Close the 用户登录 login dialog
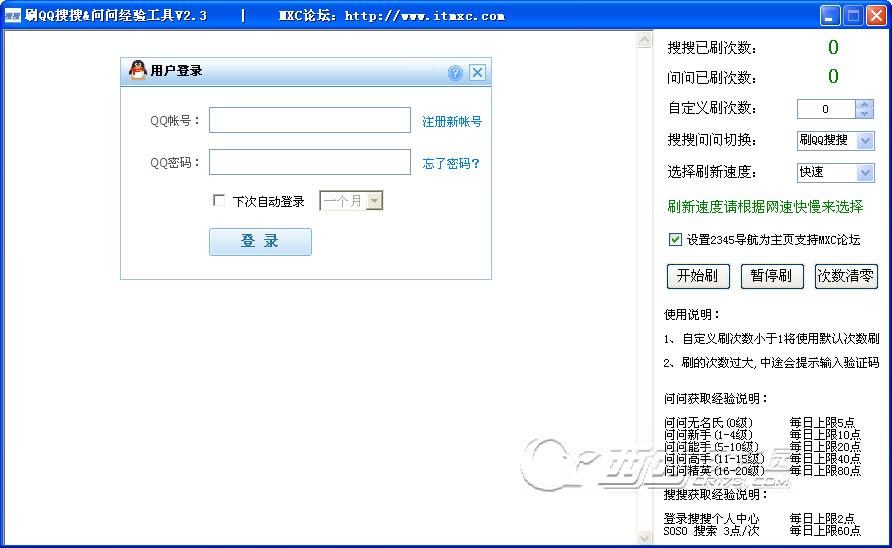Viewport: 892px width, 548px height. (x=477, y=72)
